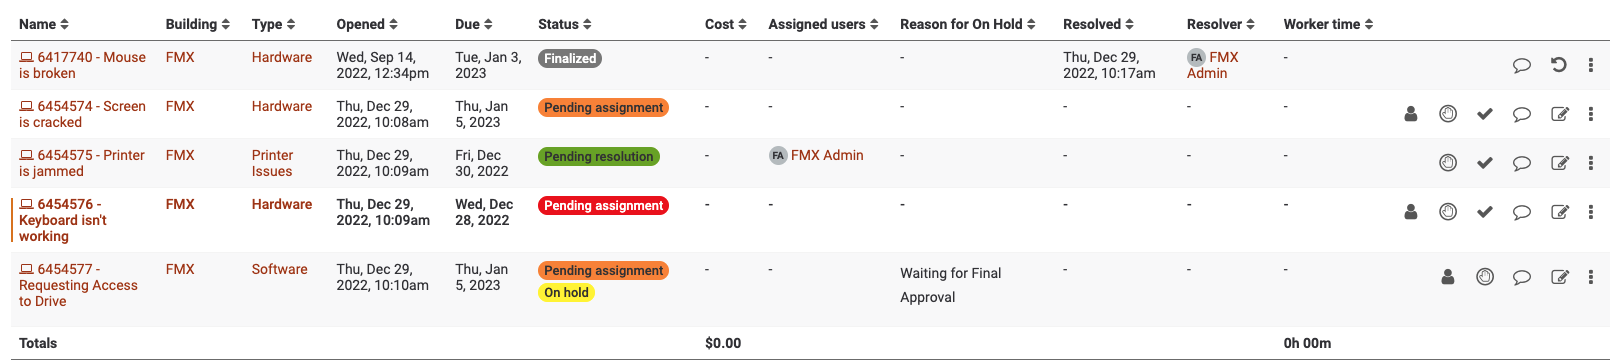
Task: Sort by Reason for On Hold column
Action: click(x=968, y=24)
